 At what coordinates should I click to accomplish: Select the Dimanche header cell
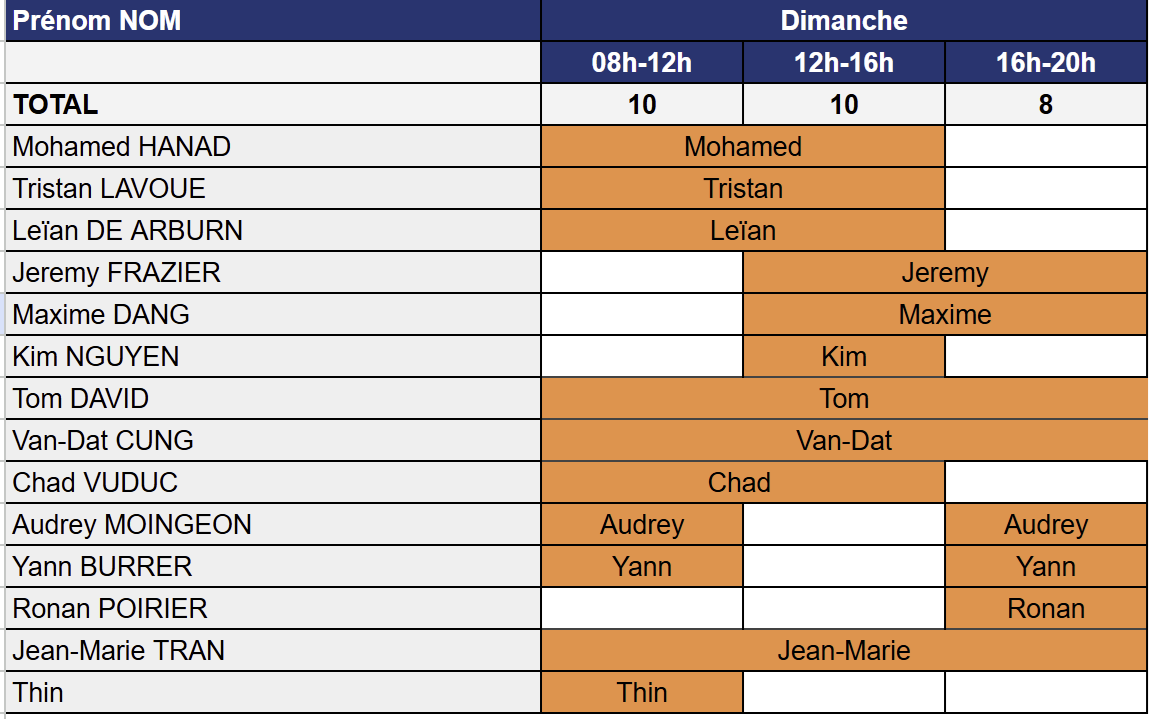(x=844, y=21)
